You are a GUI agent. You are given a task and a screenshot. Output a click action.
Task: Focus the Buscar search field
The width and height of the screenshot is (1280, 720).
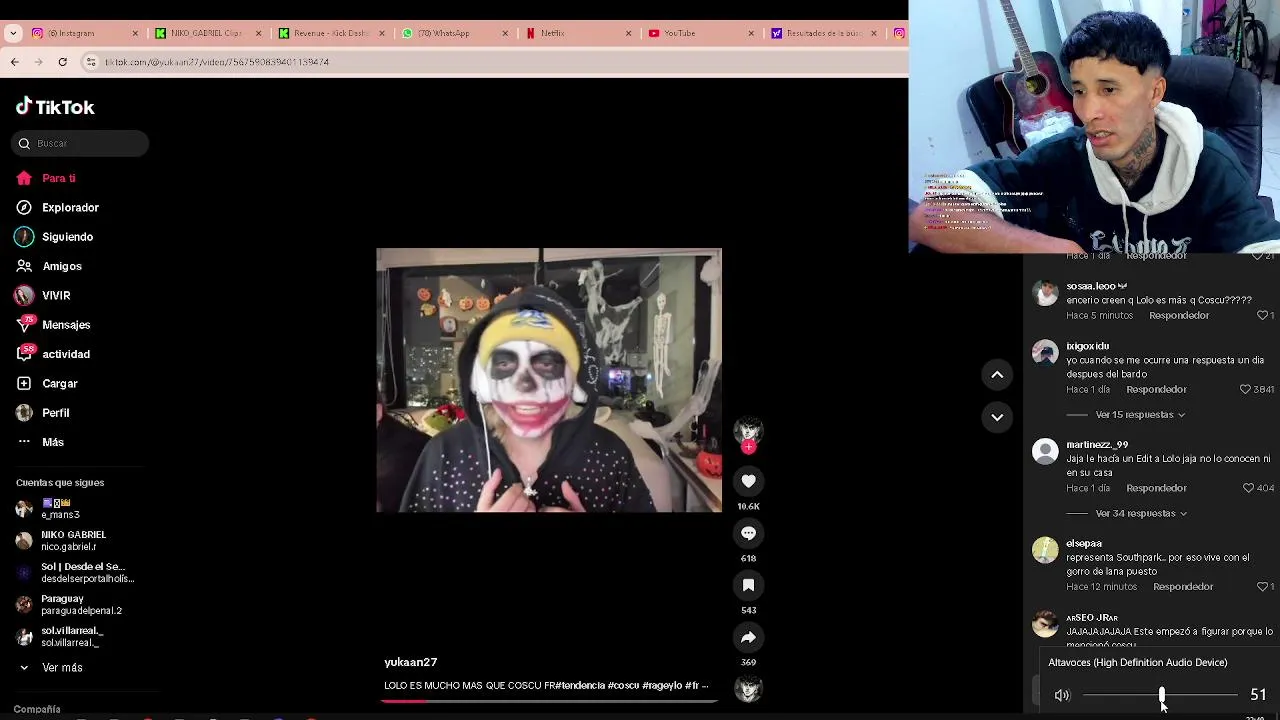[x=80, y=143]
